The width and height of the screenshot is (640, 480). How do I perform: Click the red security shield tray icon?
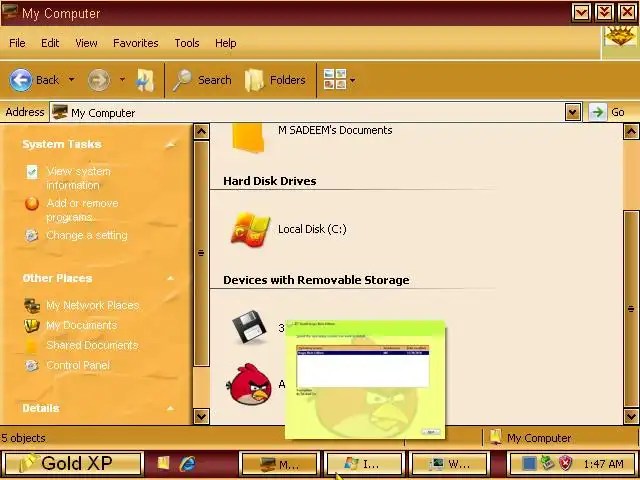[x=565, y=463]
